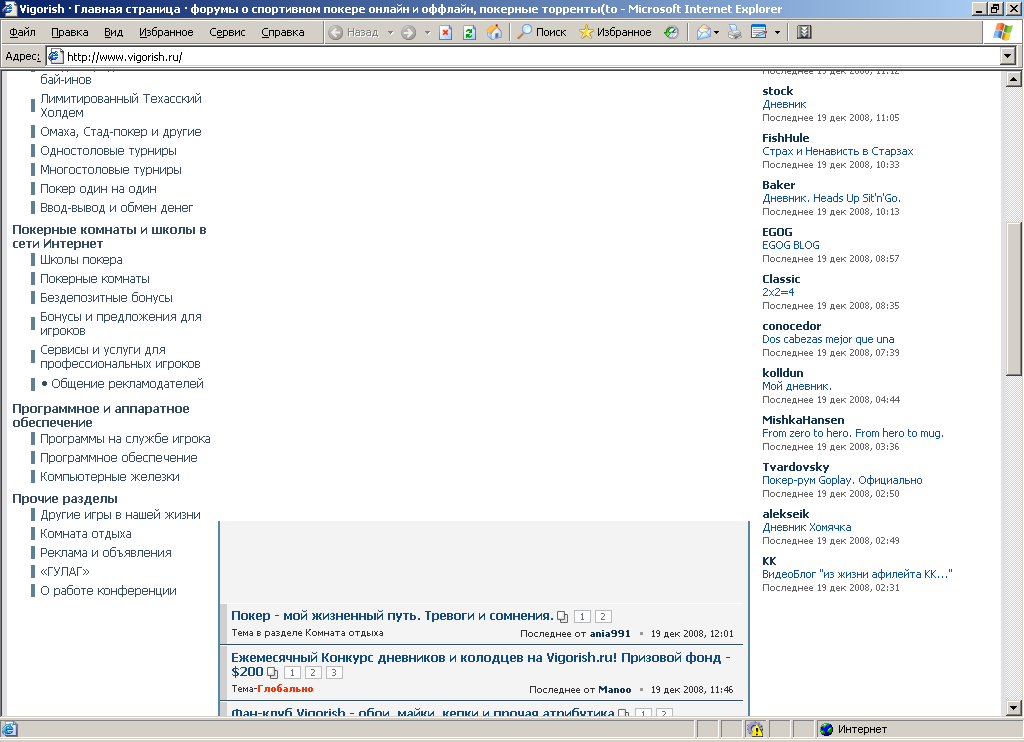Open the EGOG BLOG diary link
The height and width of the screenshot is (742, 1024).
tap(790, 245)
